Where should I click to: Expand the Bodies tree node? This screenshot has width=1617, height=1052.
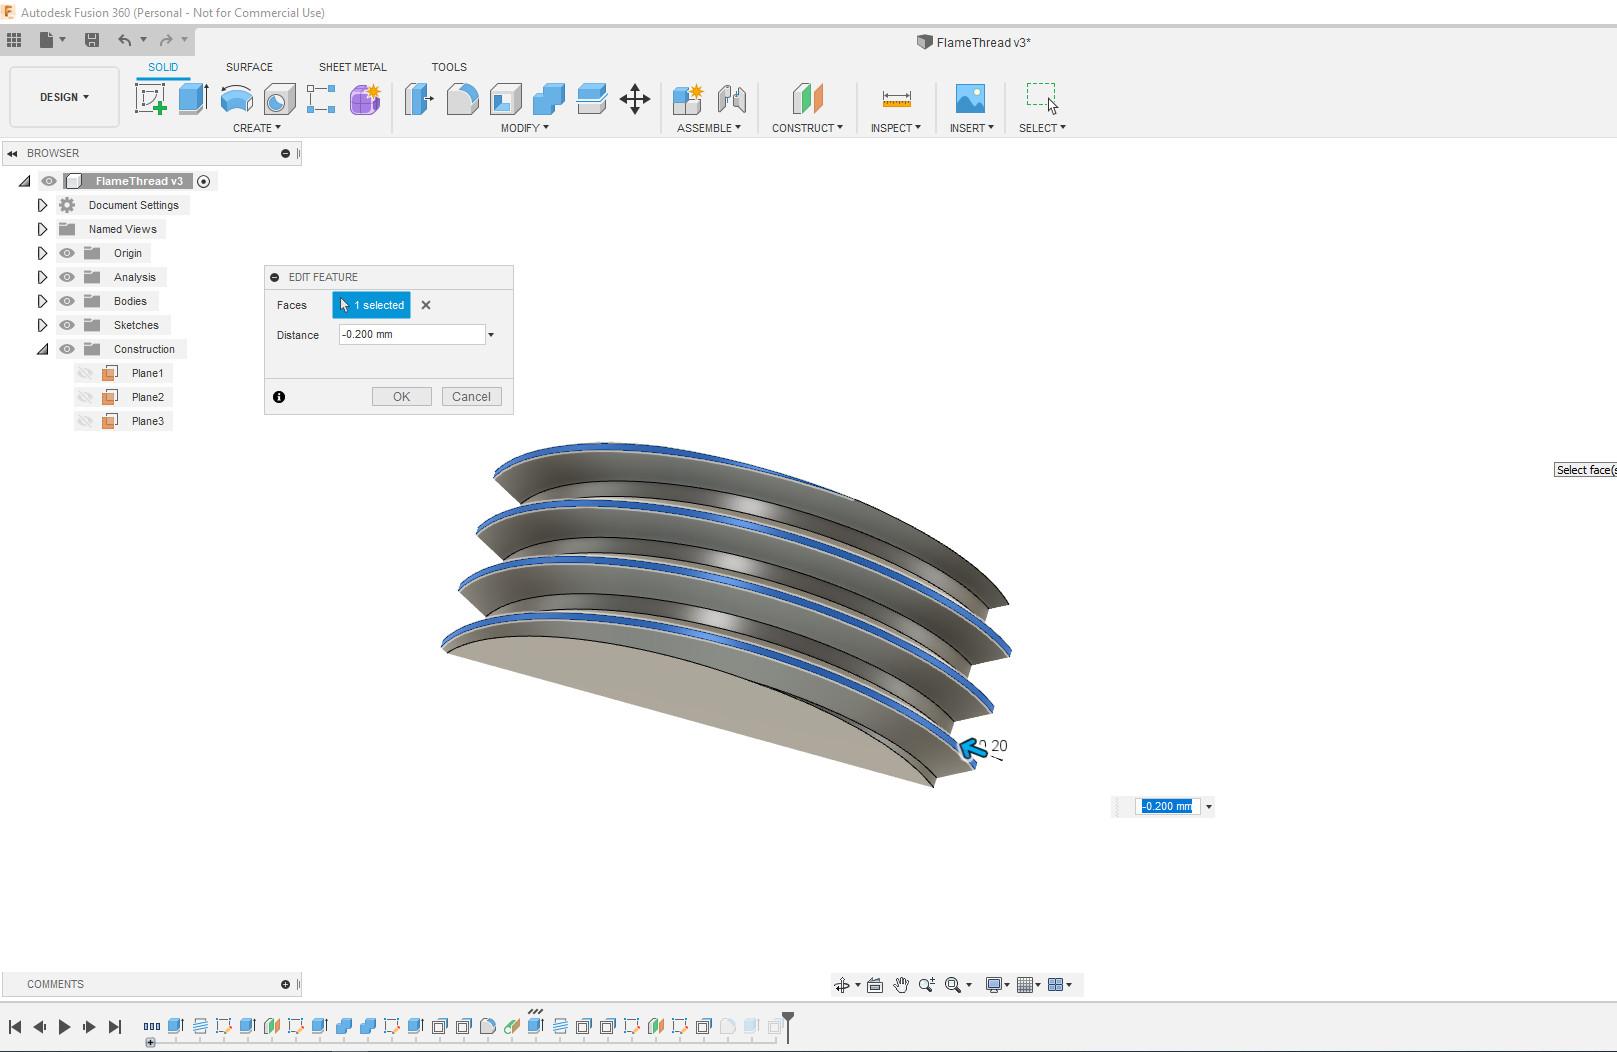[x=42, y=301]
